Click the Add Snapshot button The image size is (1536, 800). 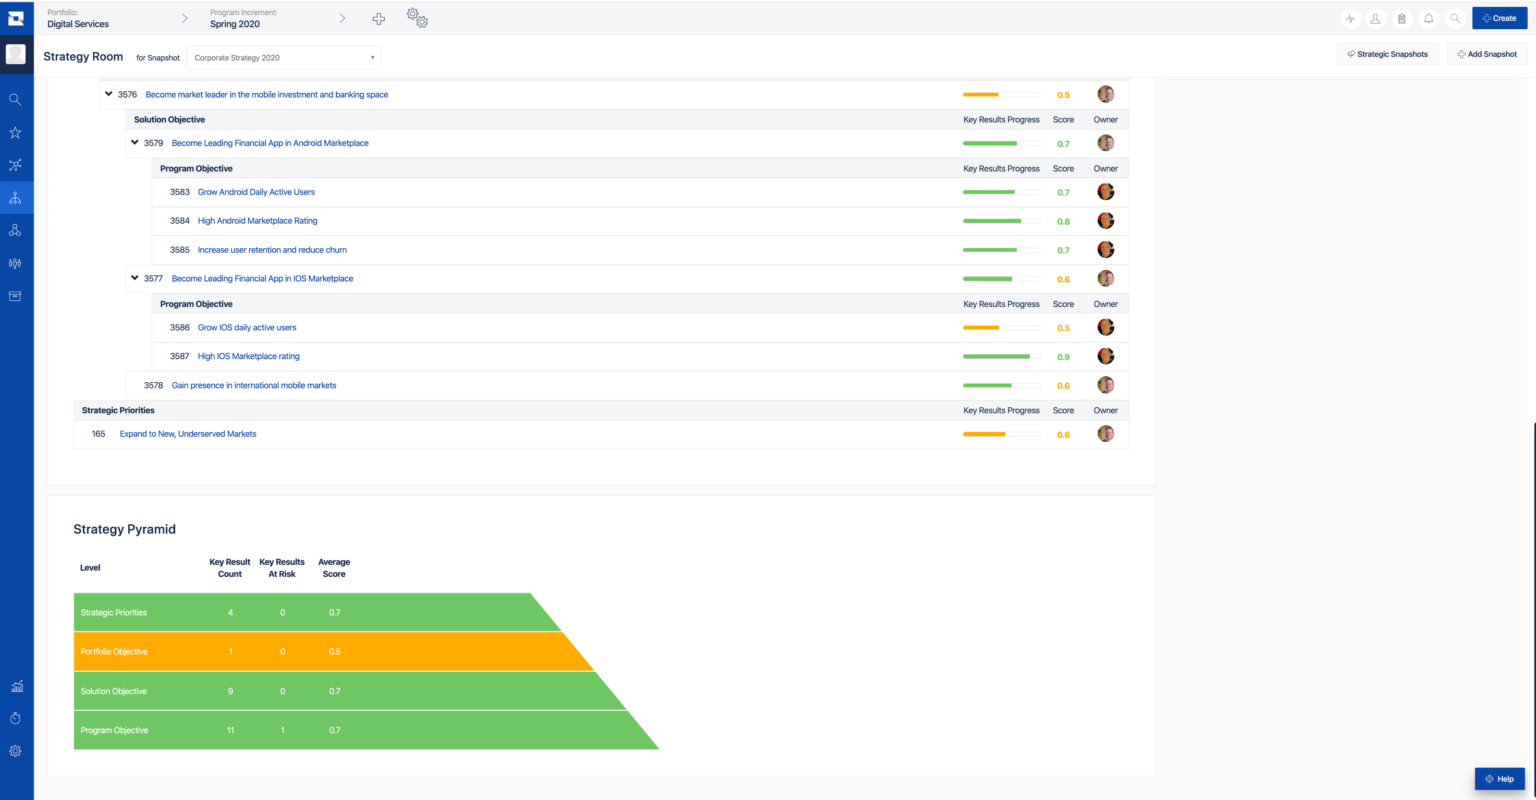1486,54
